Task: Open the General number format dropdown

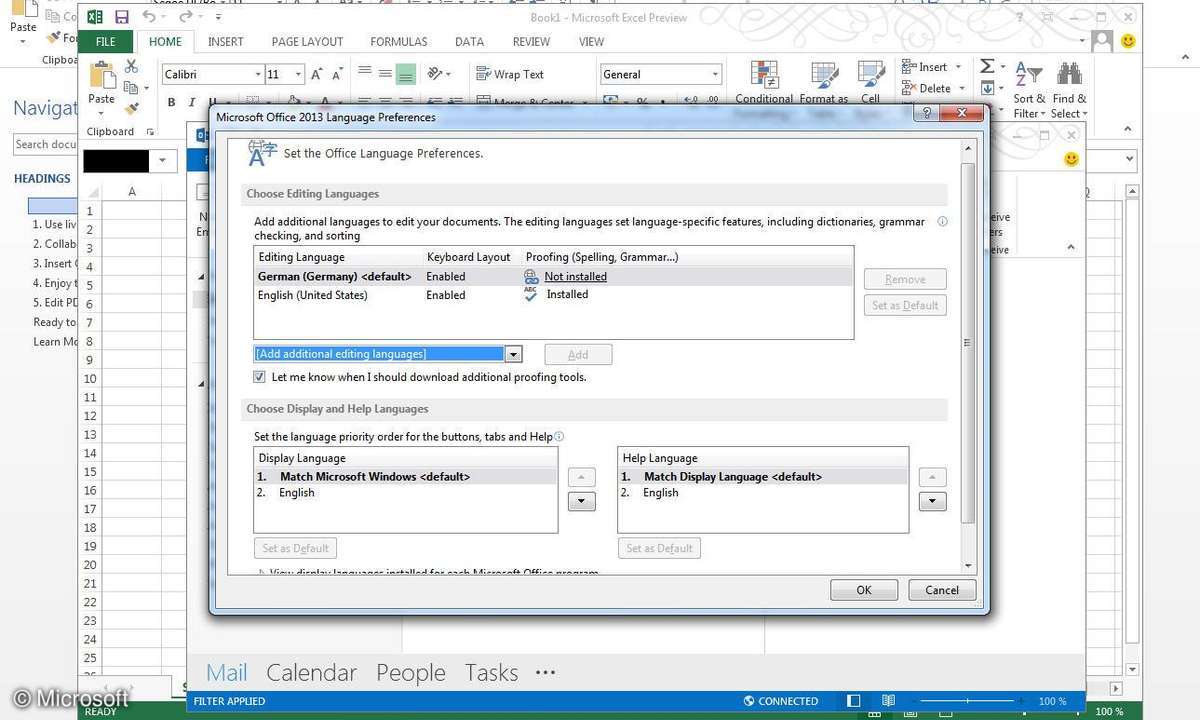Action: click(715, 74)
